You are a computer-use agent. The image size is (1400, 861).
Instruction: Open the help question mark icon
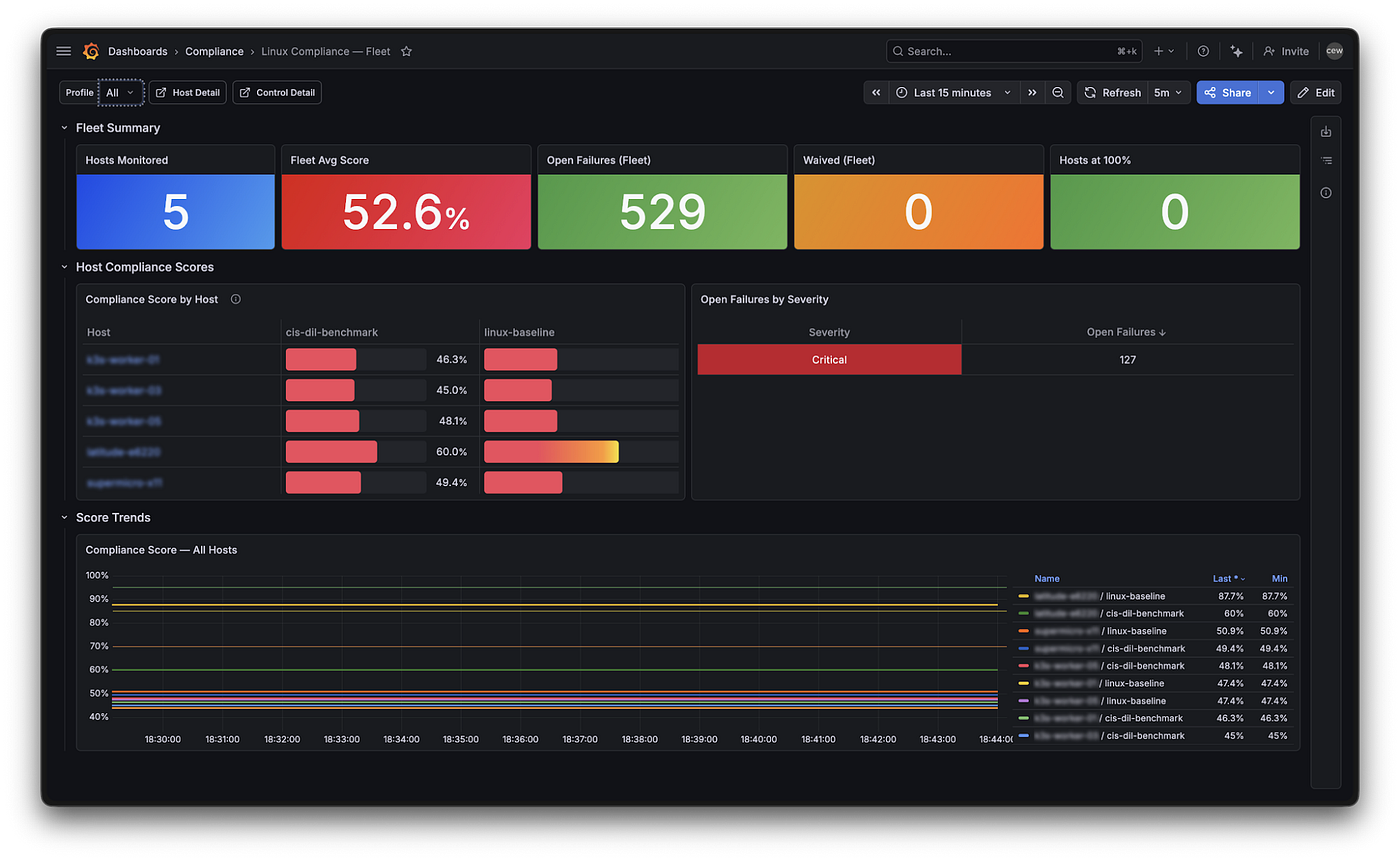point(1203,51)
